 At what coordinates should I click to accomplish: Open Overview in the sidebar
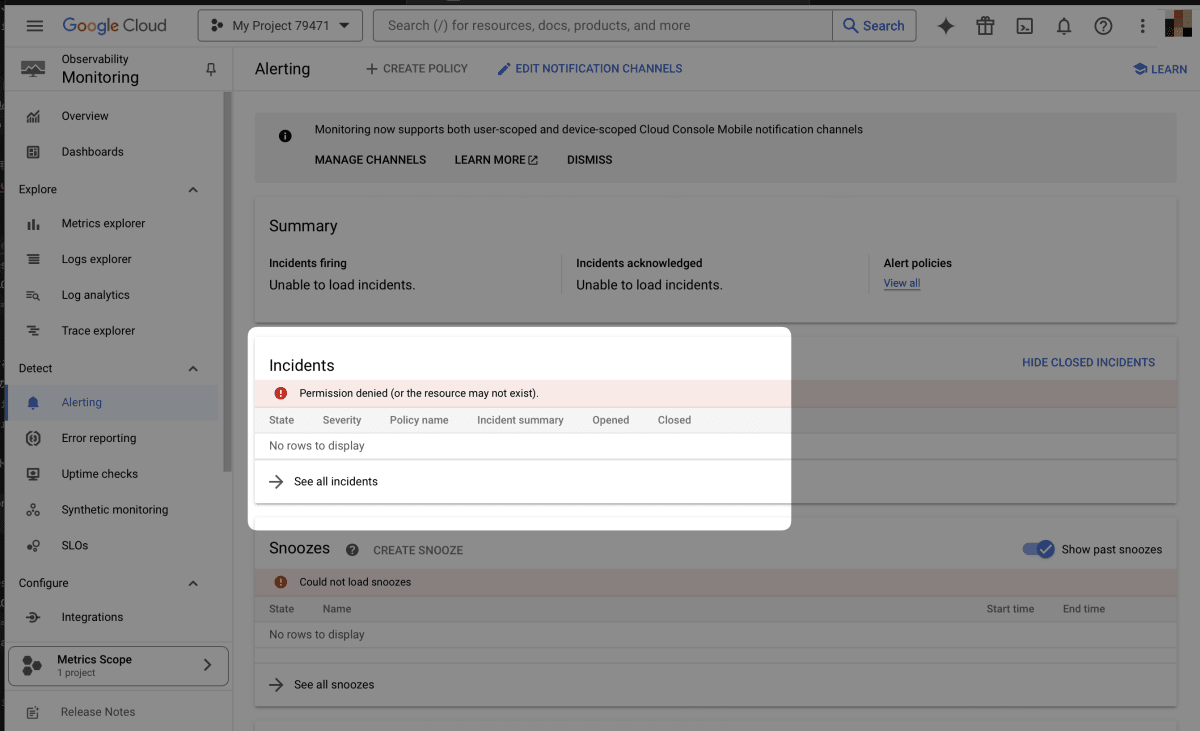pos(85,116)
